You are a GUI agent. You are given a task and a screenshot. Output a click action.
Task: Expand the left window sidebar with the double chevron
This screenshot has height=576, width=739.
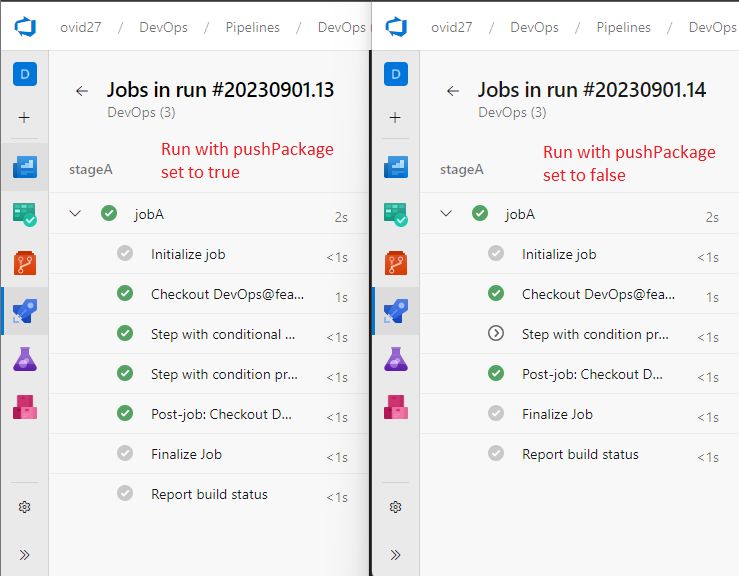pyautogui.click(x=25, y=554)
